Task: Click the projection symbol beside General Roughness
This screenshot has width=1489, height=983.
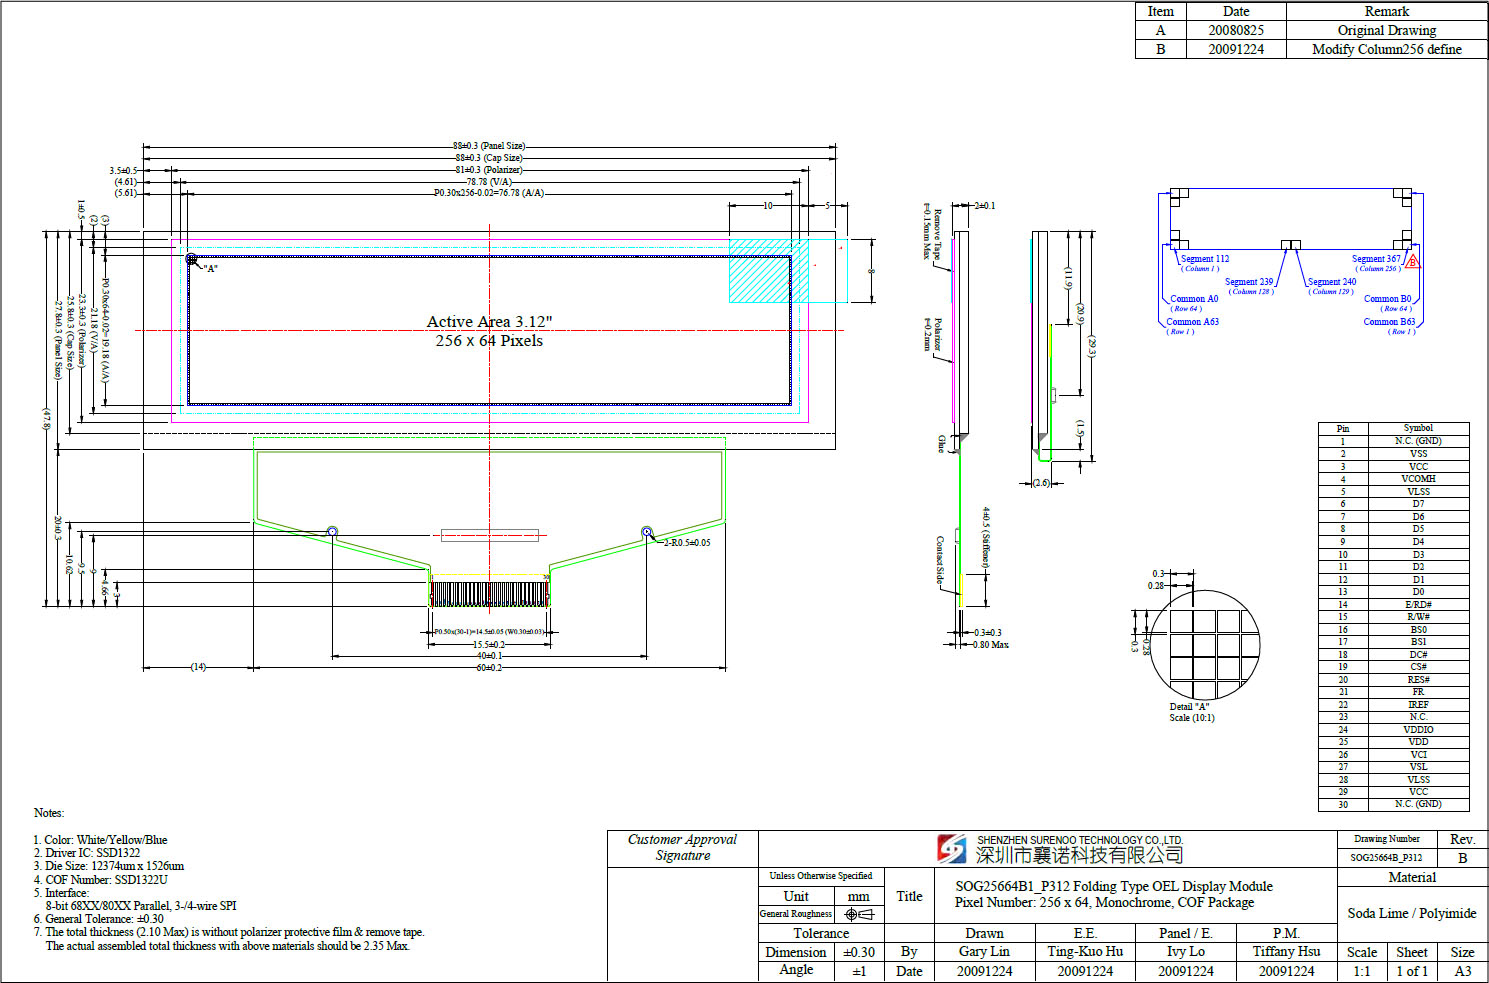Action: pyautogui.click(x=858, y=914)
